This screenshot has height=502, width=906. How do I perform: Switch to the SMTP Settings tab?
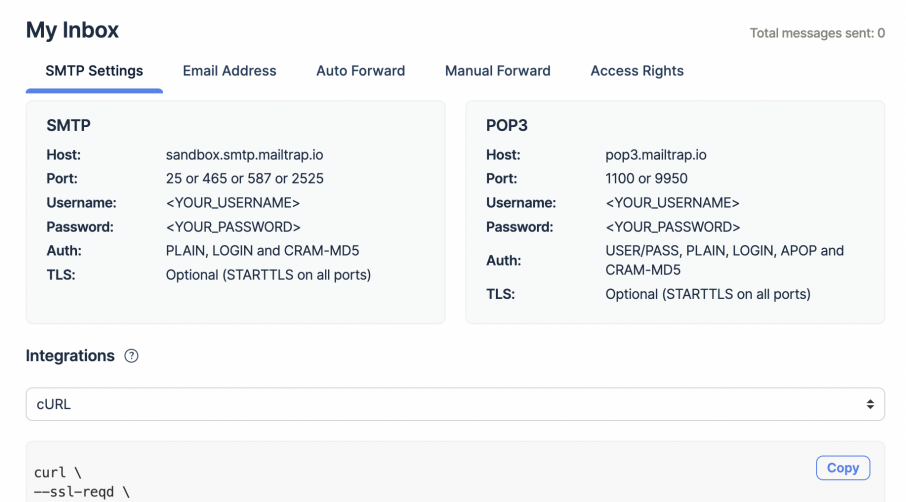coord(94,71)
